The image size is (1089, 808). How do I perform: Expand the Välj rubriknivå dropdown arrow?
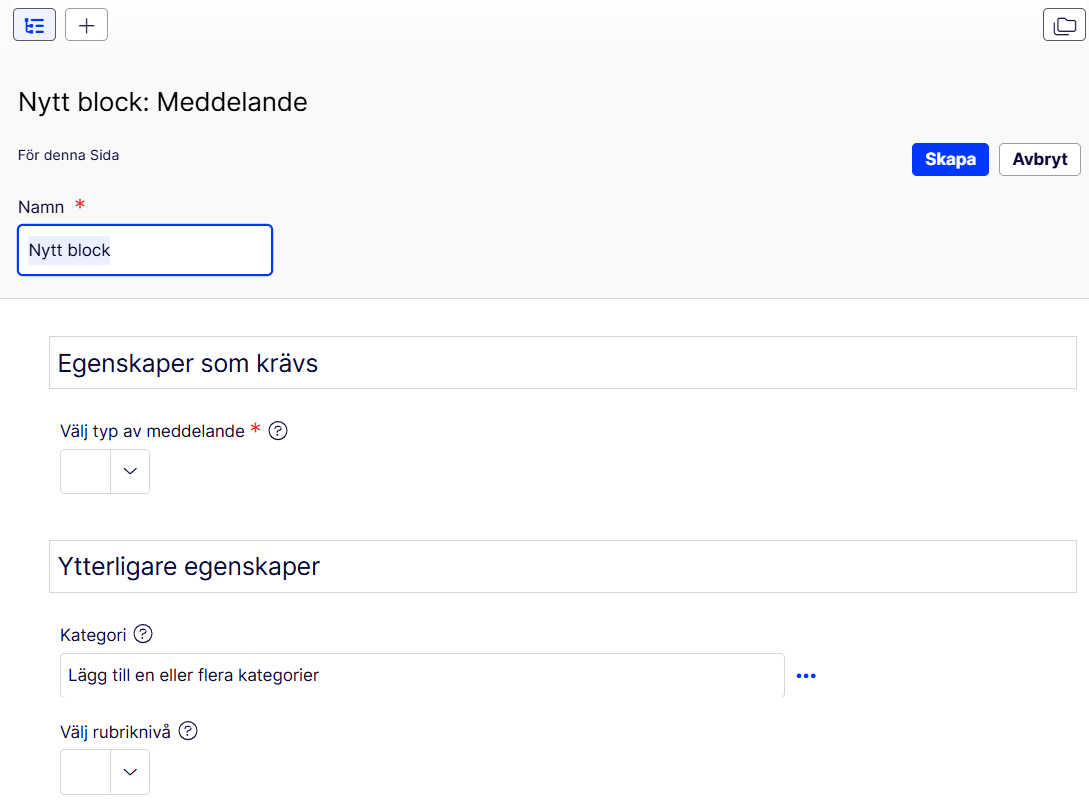click(x=130, y=771)
